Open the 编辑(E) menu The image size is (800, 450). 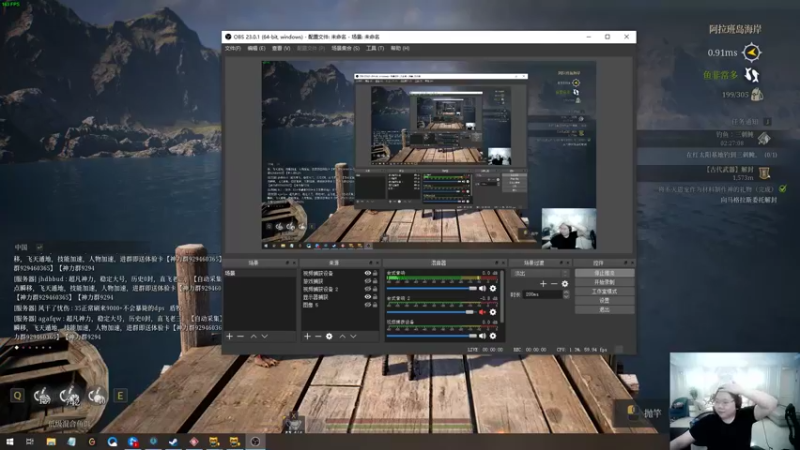coord(256,48)
